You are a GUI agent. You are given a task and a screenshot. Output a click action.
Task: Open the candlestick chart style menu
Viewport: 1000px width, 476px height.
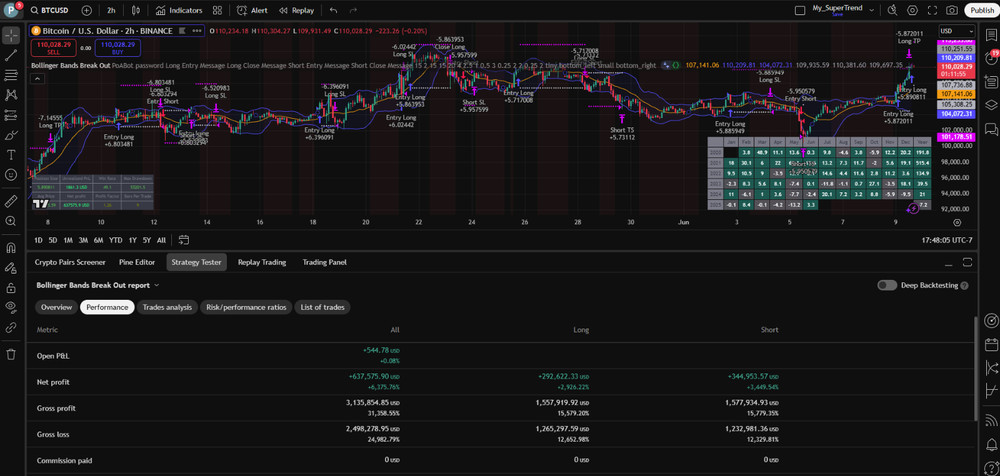pyautogui.click(x=135, y=10)
